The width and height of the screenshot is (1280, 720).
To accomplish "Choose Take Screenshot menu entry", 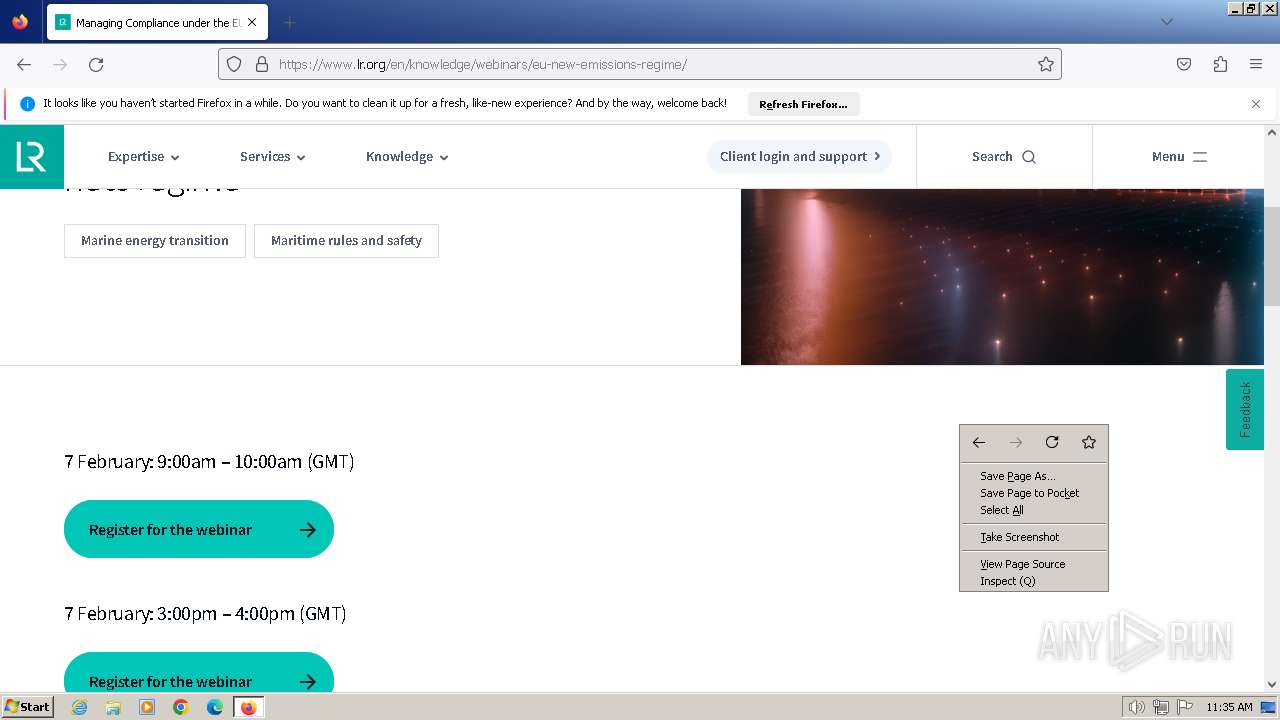I will click(1034, 538).
